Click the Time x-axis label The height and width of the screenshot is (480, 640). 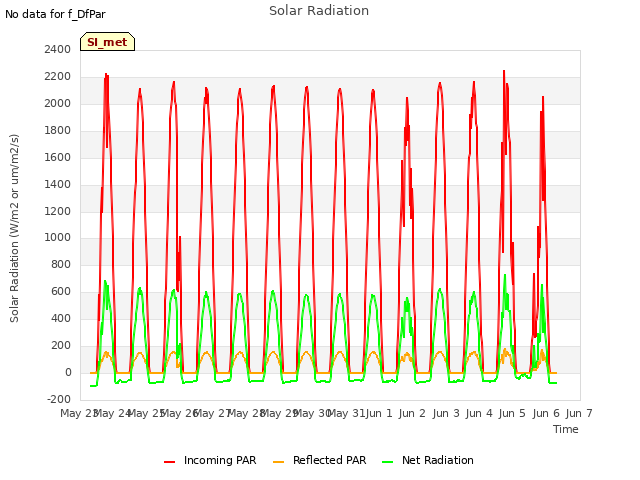[x=566, y=429]
